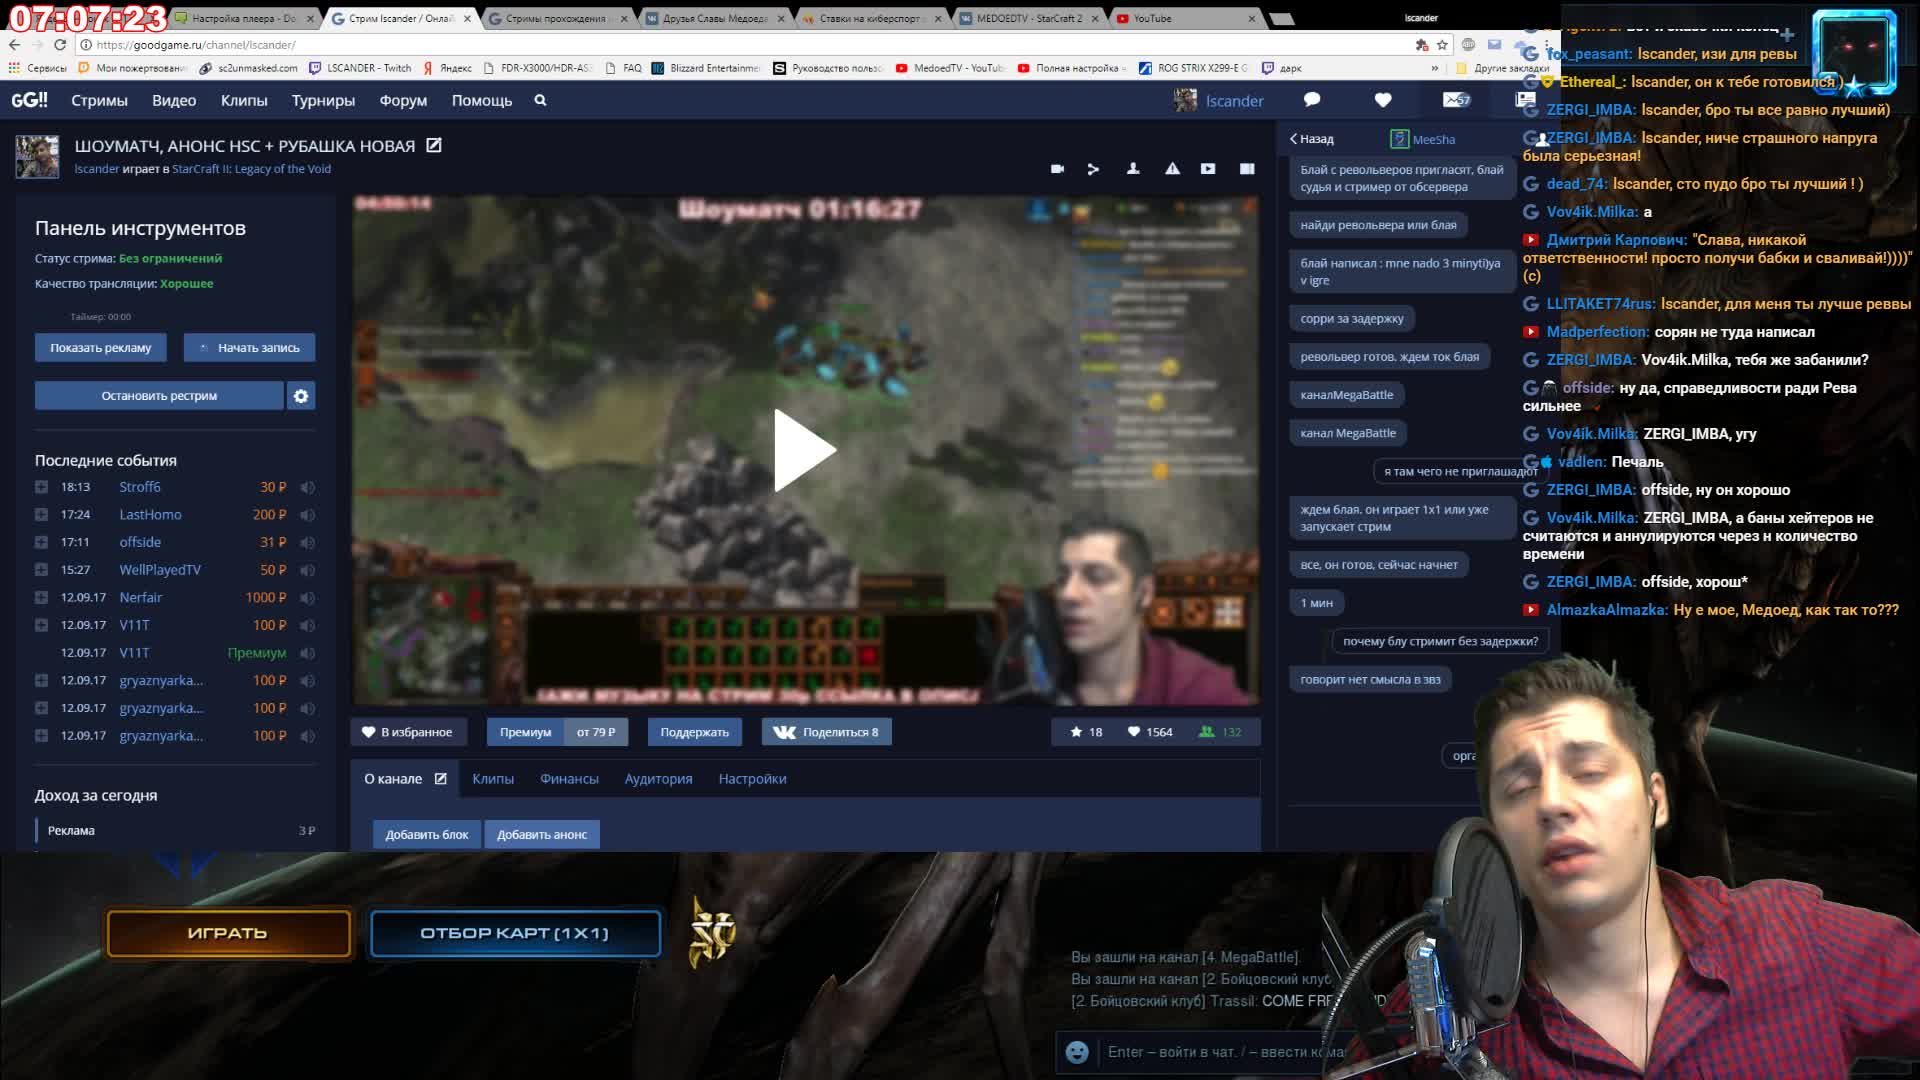Viewport: 1920px width, 1080px height.
Task: Expand the WellPlayedTV event at 15:27
Action: pos(41,570)
